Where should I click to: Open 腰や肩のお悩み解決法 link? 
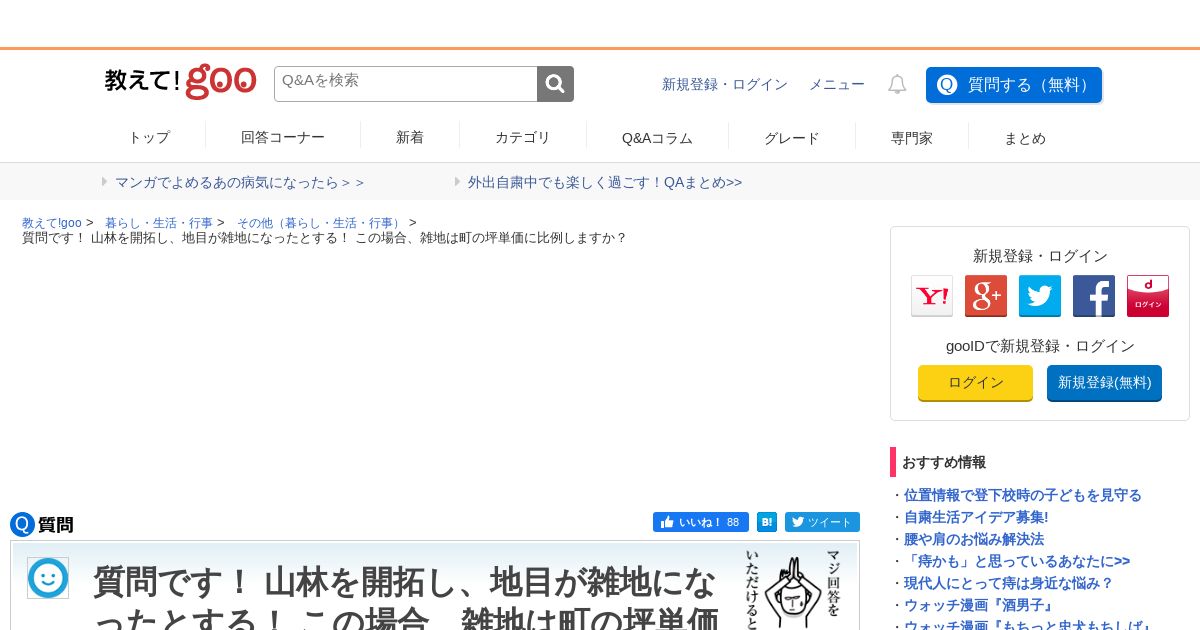coord(974,539)
